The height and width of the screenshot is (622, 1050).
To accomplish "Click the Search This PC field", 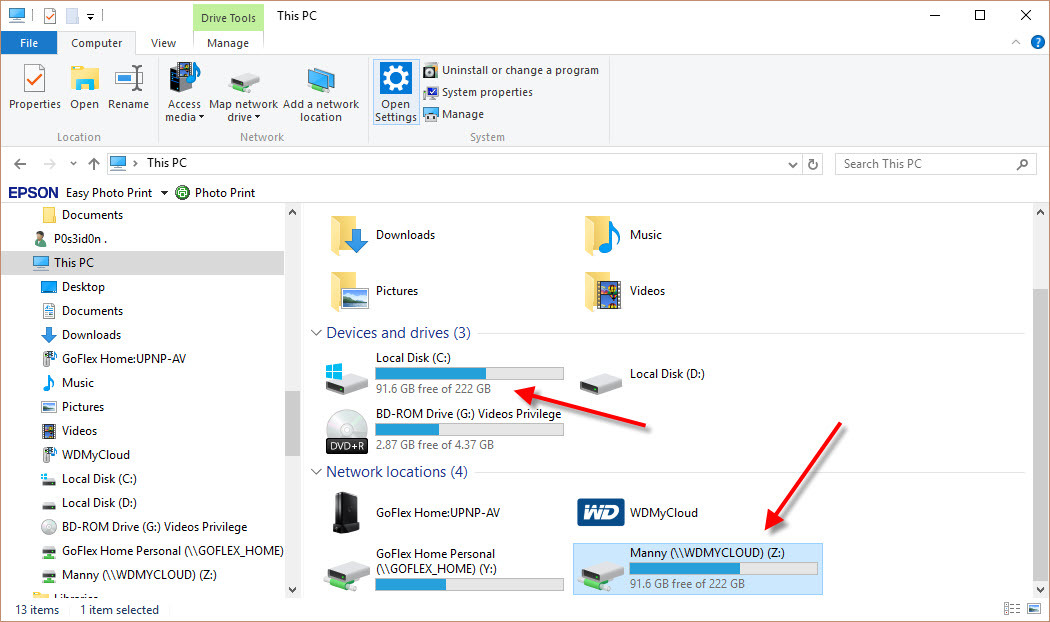I will (x=935, y=164).
